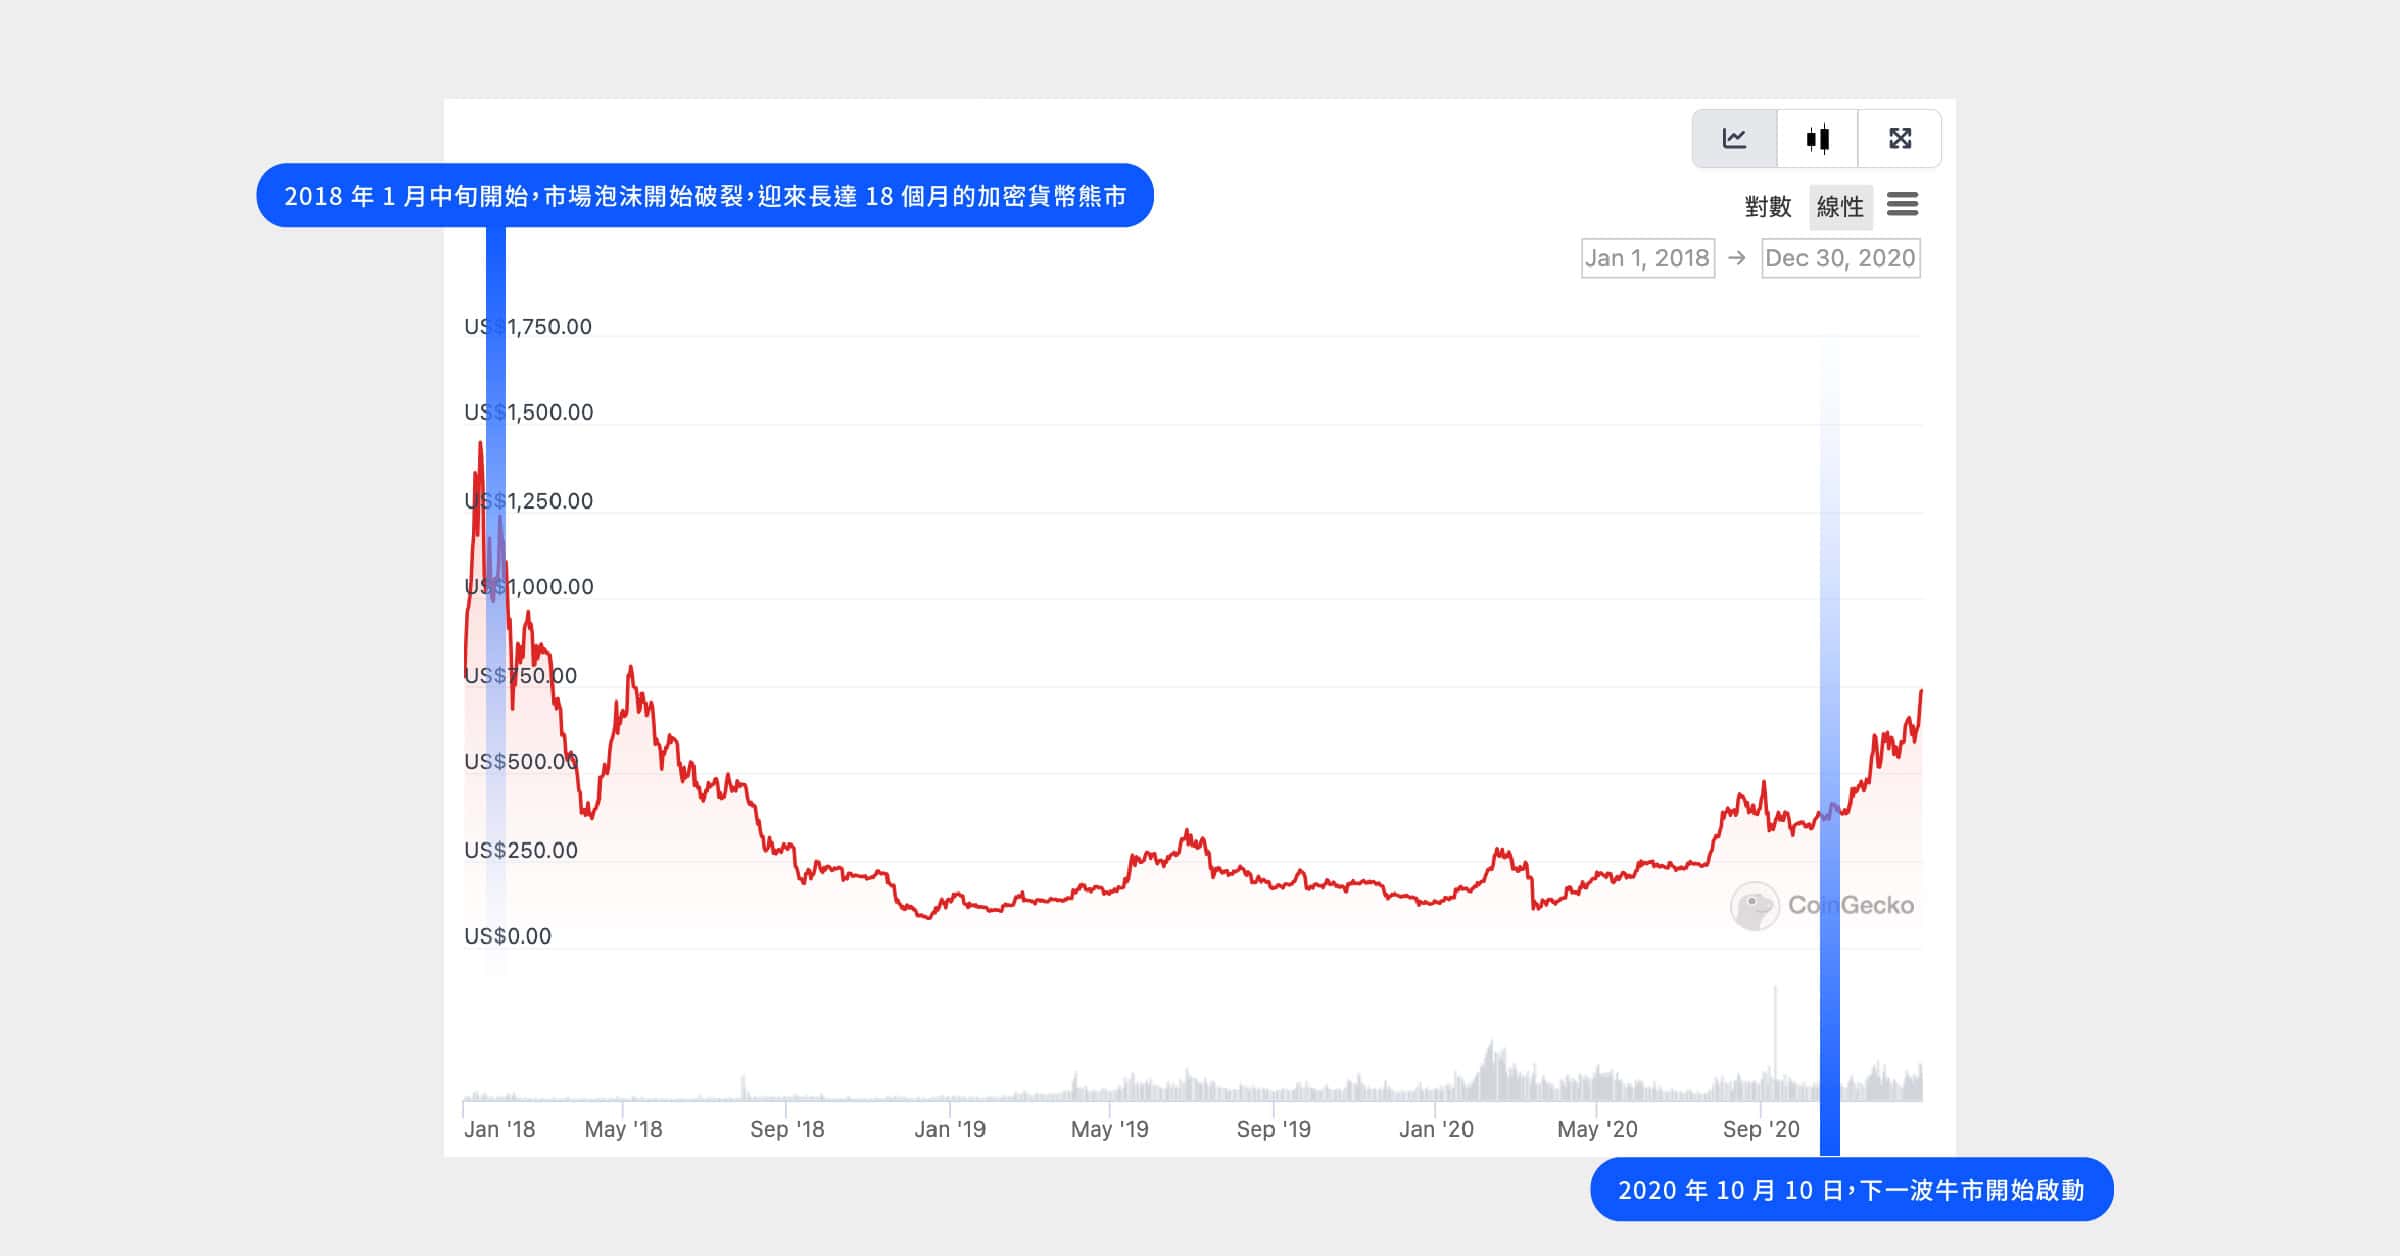
Task: Expand the chart to fullscreen
Action: [x=1900, y=139]
